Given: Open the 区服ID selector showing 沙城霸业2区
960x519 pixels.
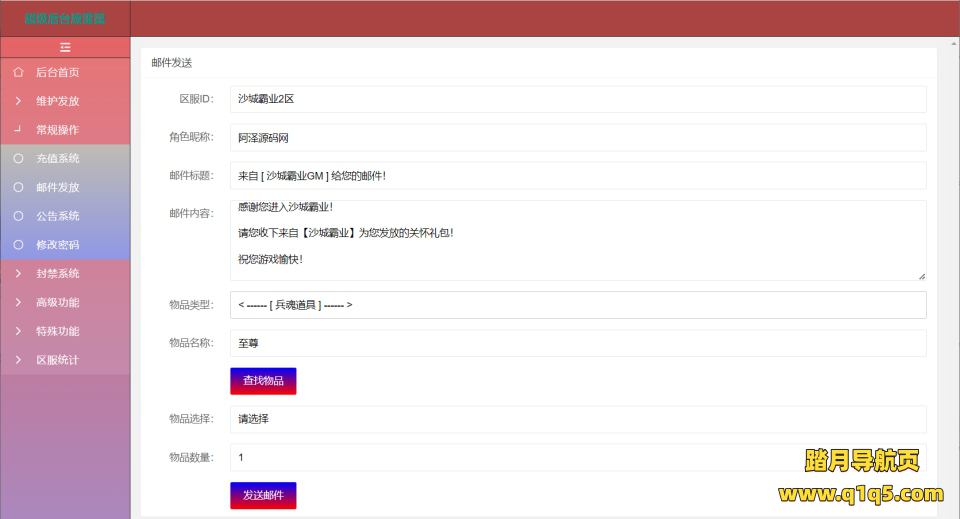Looking at the screenshot, I should tap(577, 99).
